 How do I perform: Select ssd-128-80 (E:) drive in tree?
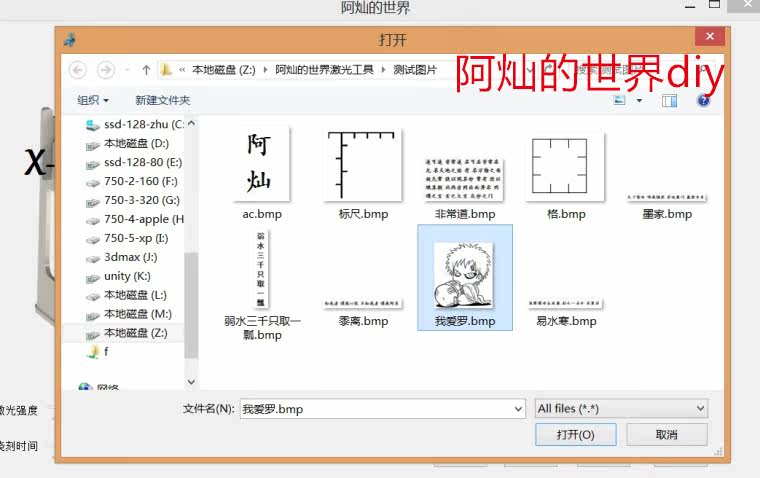142,162
